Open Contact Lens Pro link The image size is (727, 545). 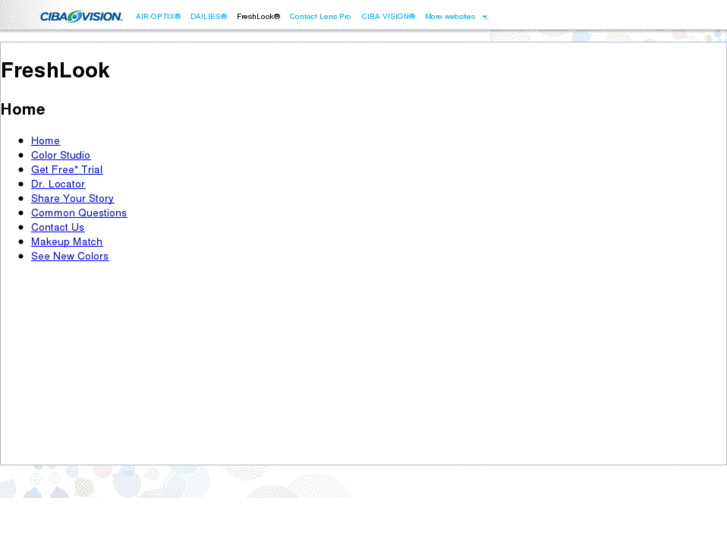tap(320, 16)
